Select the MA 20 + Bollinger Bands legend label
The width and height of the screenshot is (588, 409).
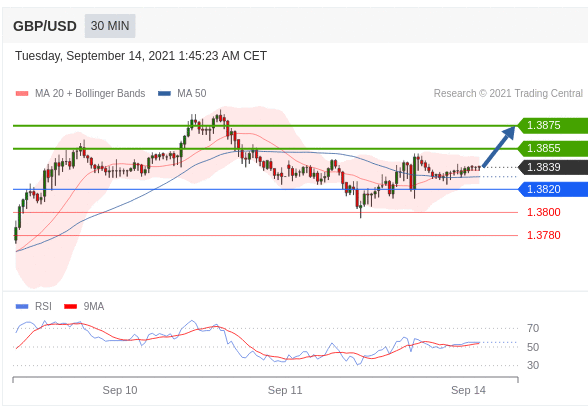90,93
